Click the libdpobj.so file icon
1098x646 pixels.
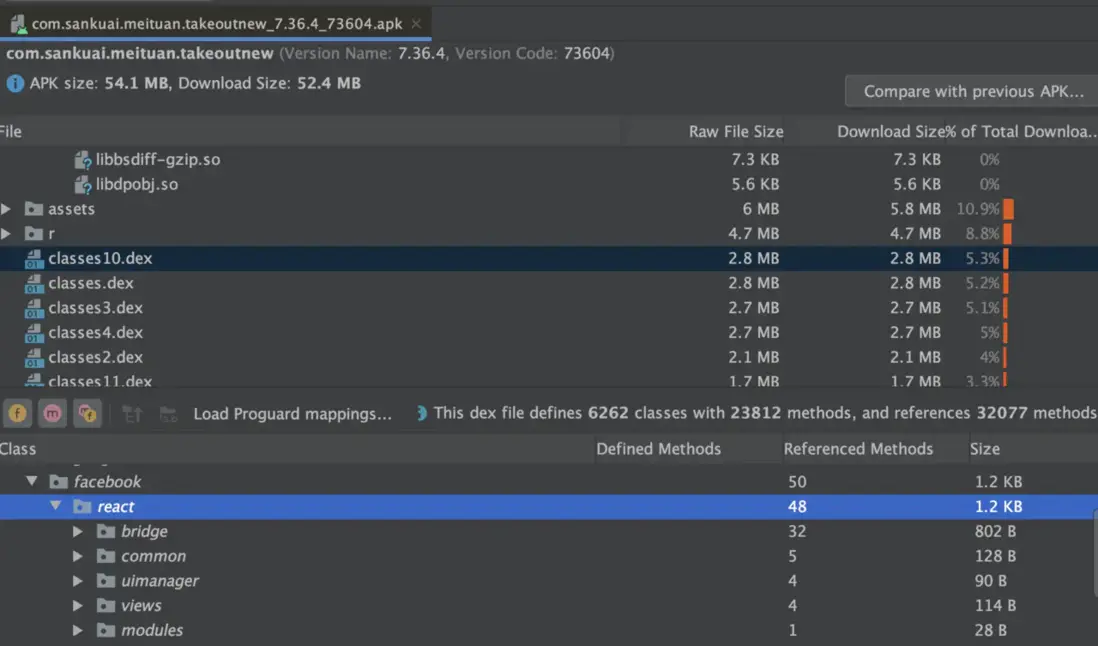pyautogui.click(x=83, y=184)
